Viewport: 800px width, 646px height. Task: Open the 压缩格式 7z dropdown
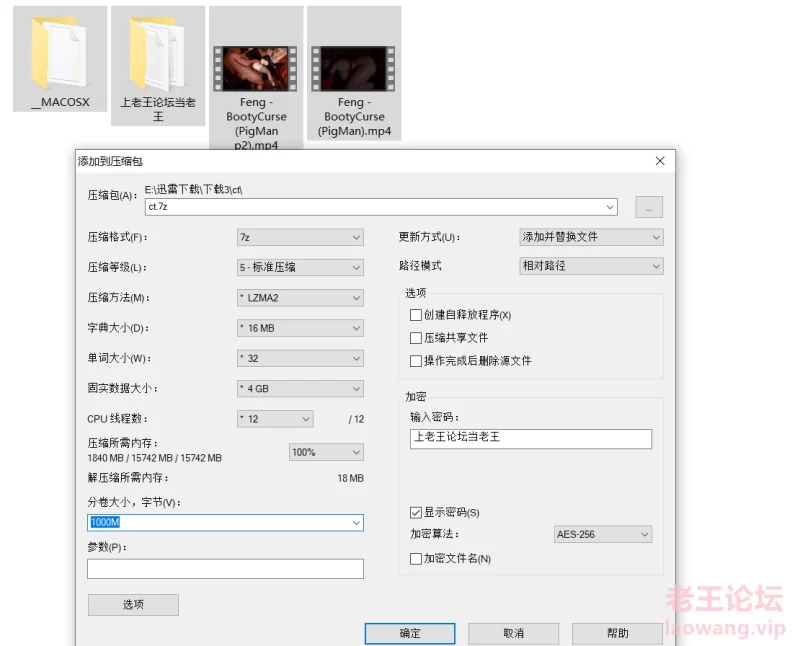(300, 237)
